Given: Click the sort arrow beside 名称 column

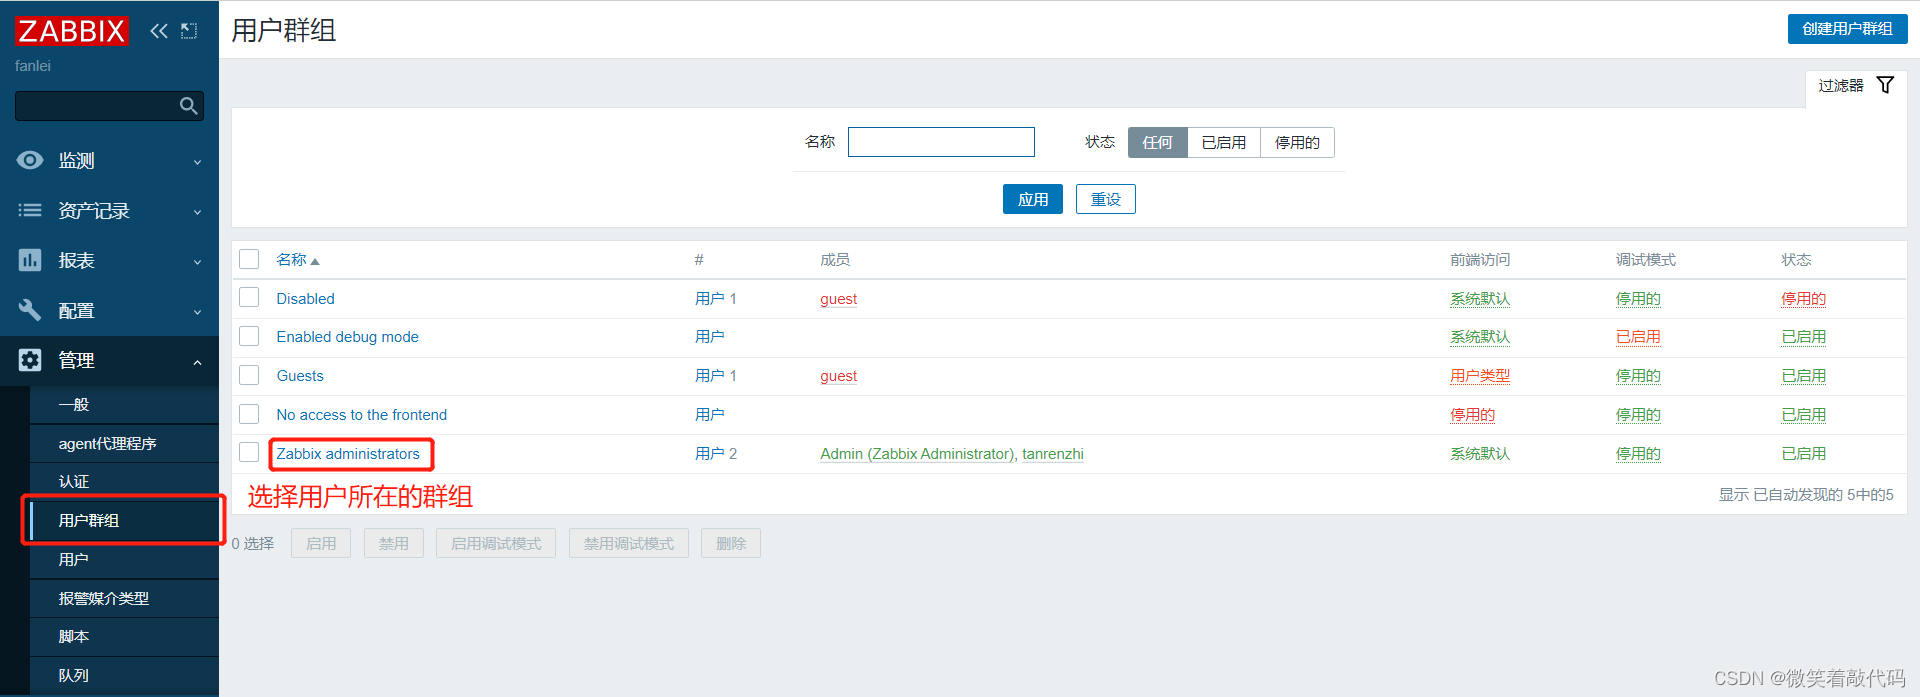Looking at the screenshot, I should 315,261.
